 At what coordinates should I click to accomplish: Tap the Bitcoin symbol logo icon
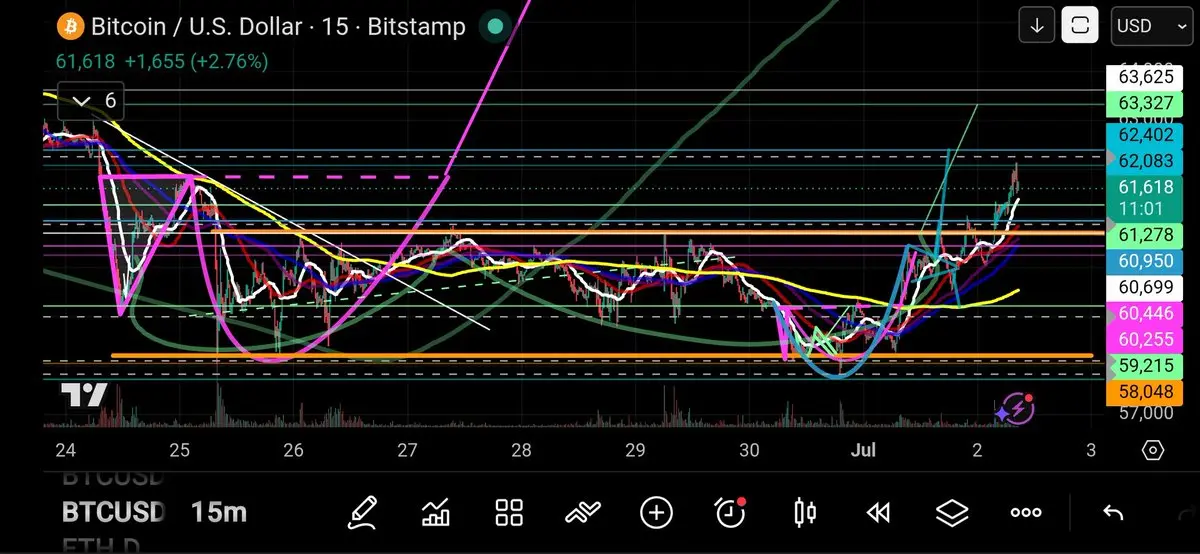point(69,27)
